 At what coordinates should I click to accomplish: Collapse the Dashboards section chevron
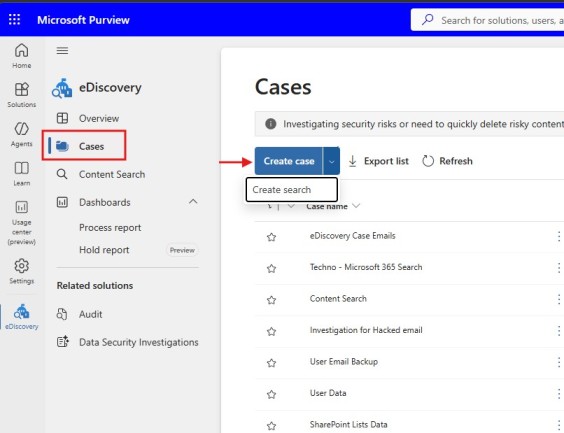coord(193,201)
